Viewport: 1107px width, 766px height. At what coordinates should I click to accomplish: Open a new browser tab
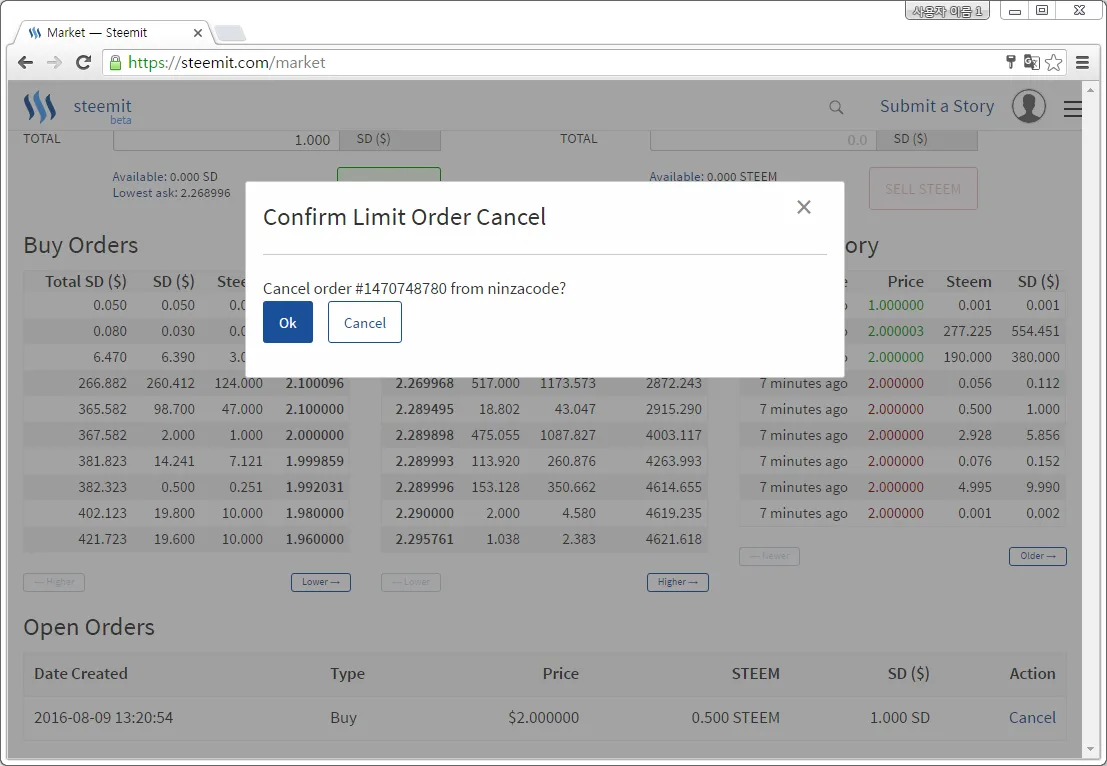pos(229,32)
